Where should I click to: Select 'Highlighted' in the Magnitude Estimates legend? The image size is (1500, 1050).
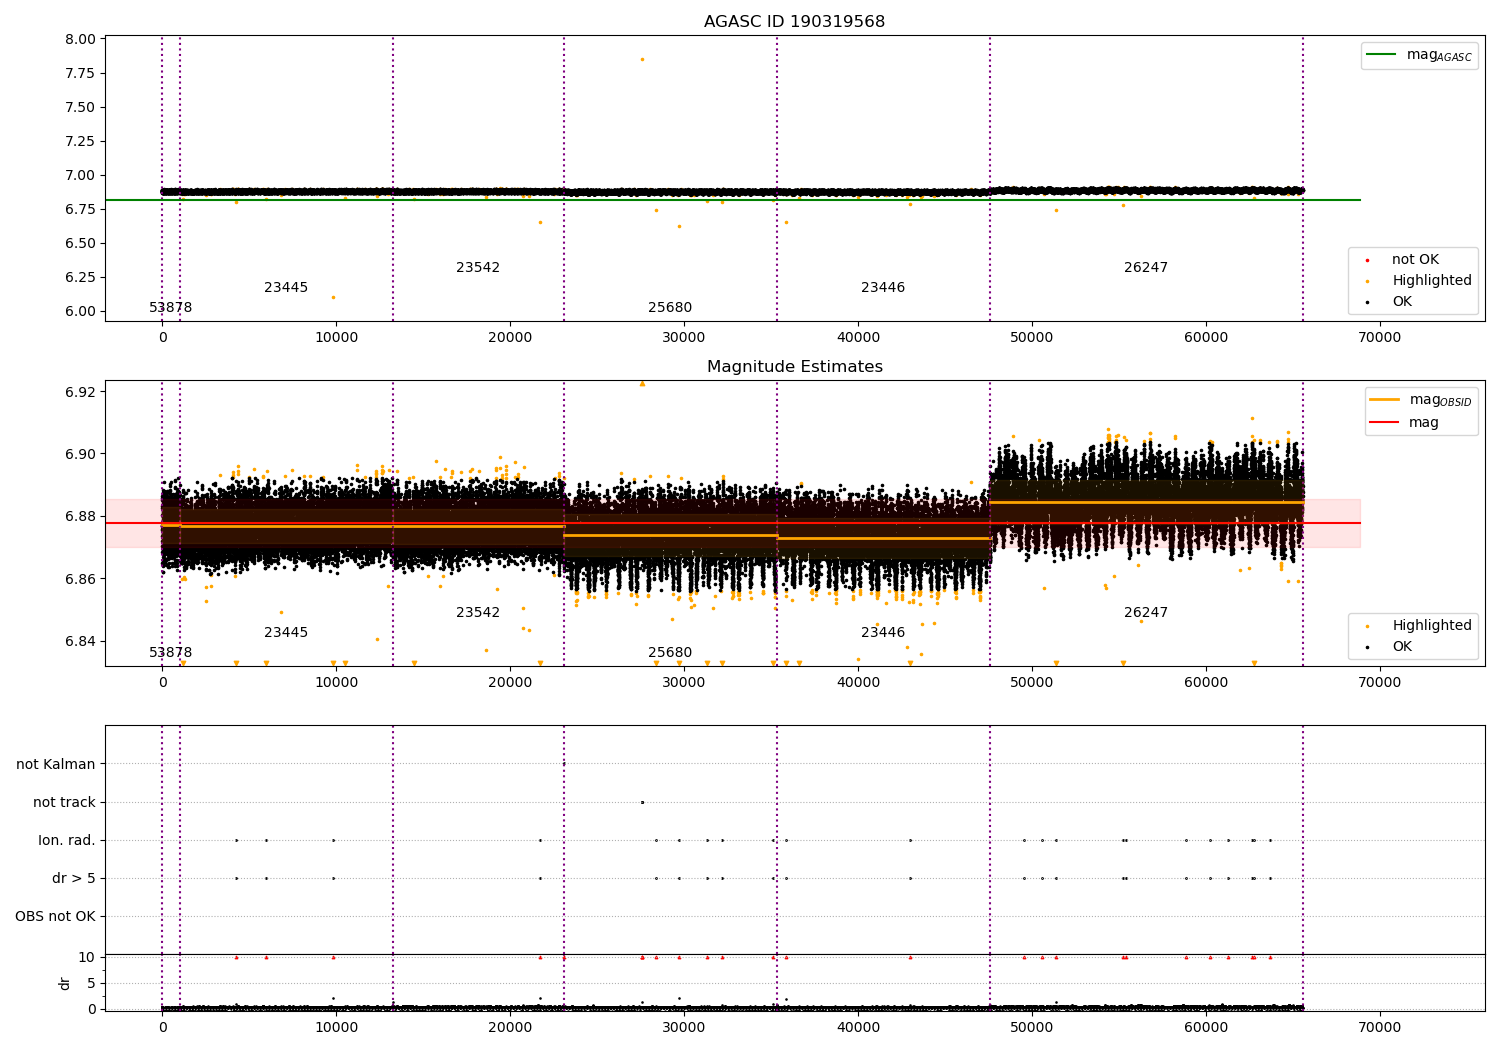(1432, 626)
